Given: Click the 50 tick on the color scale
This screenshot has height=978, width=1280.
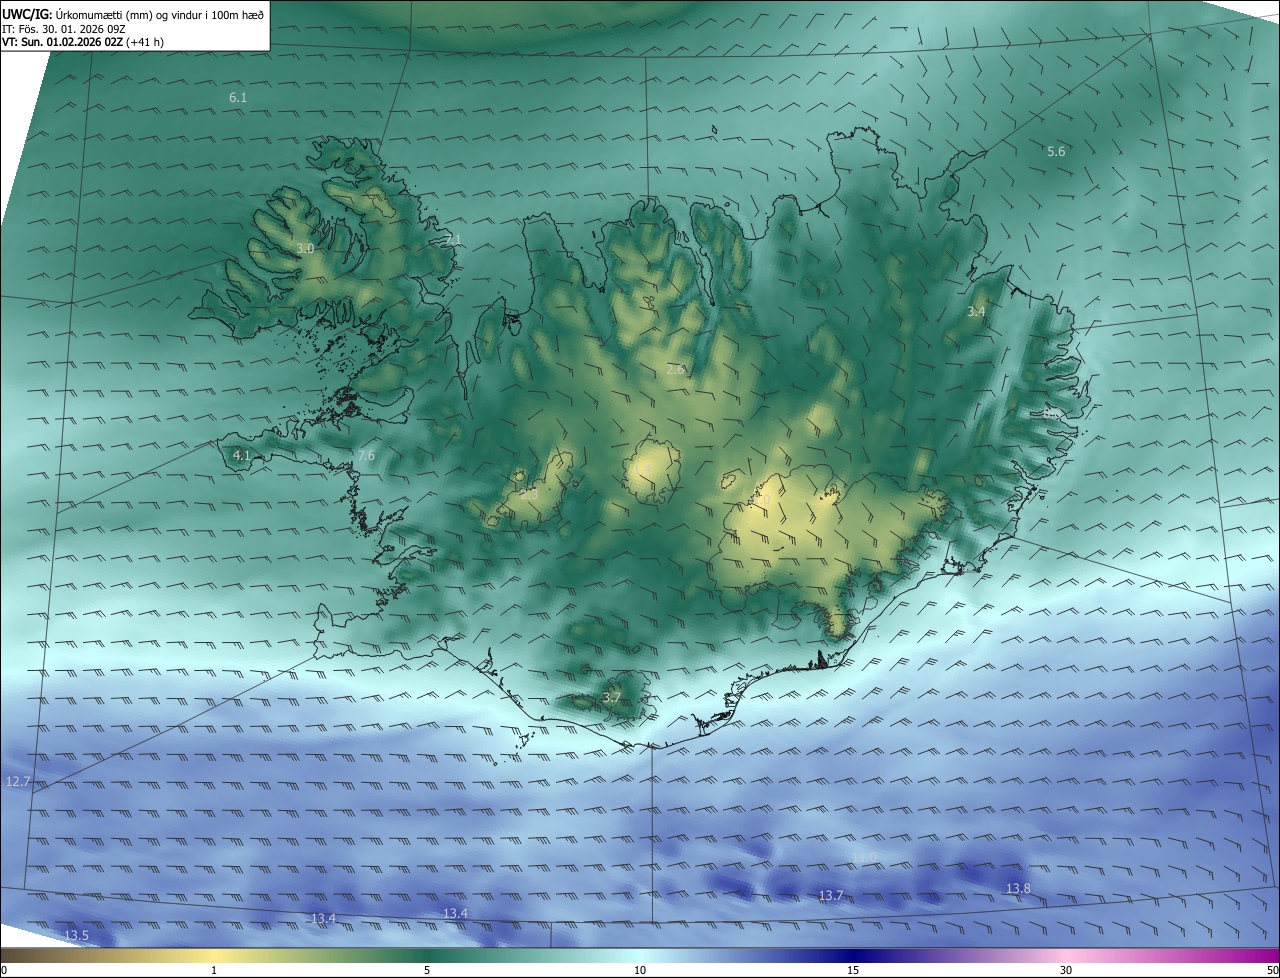Looking at the screenshot, I should [1272, 970].
